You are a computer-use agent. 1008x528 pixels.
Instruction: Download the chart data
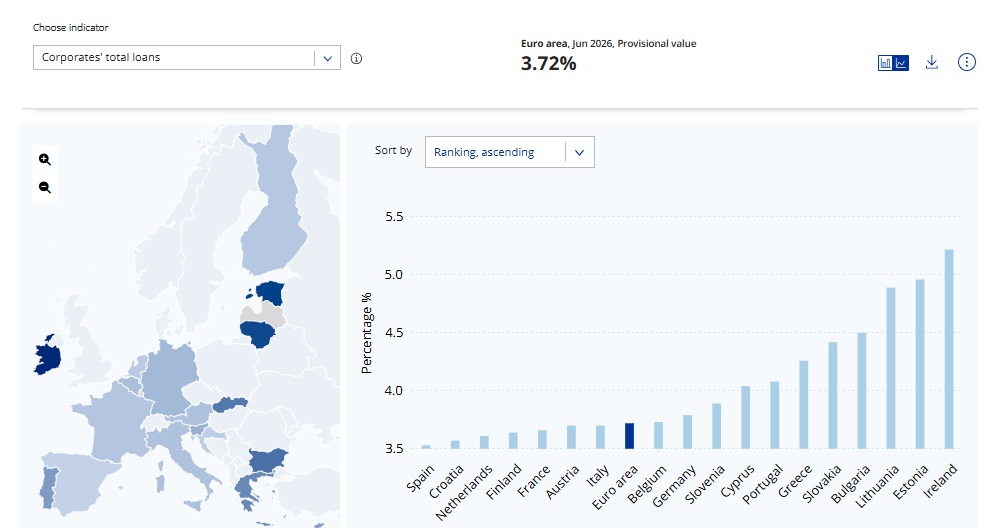click(932, 62)
